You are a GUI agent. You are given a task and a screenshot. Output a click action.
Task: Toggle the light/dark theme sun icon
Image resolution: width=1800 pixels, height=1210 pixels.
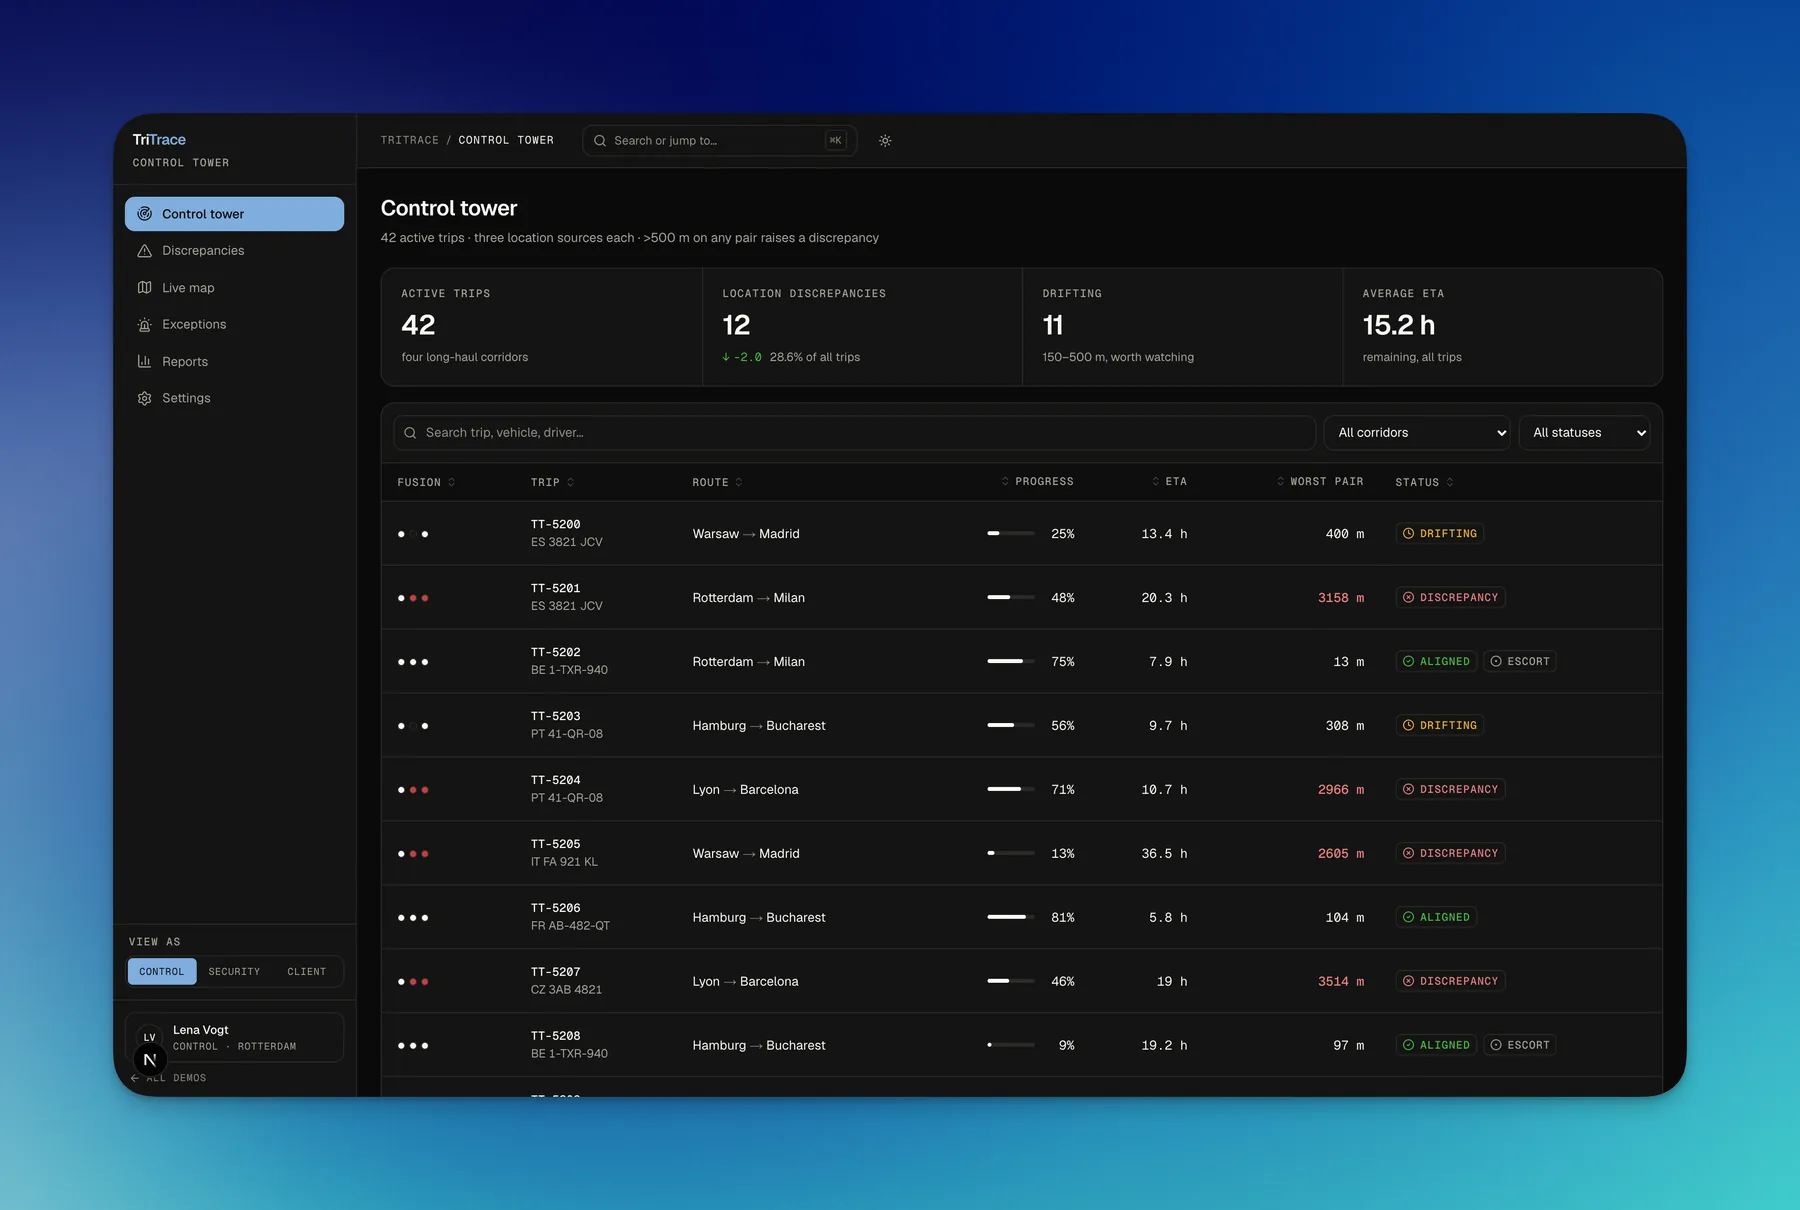point(885,141)
